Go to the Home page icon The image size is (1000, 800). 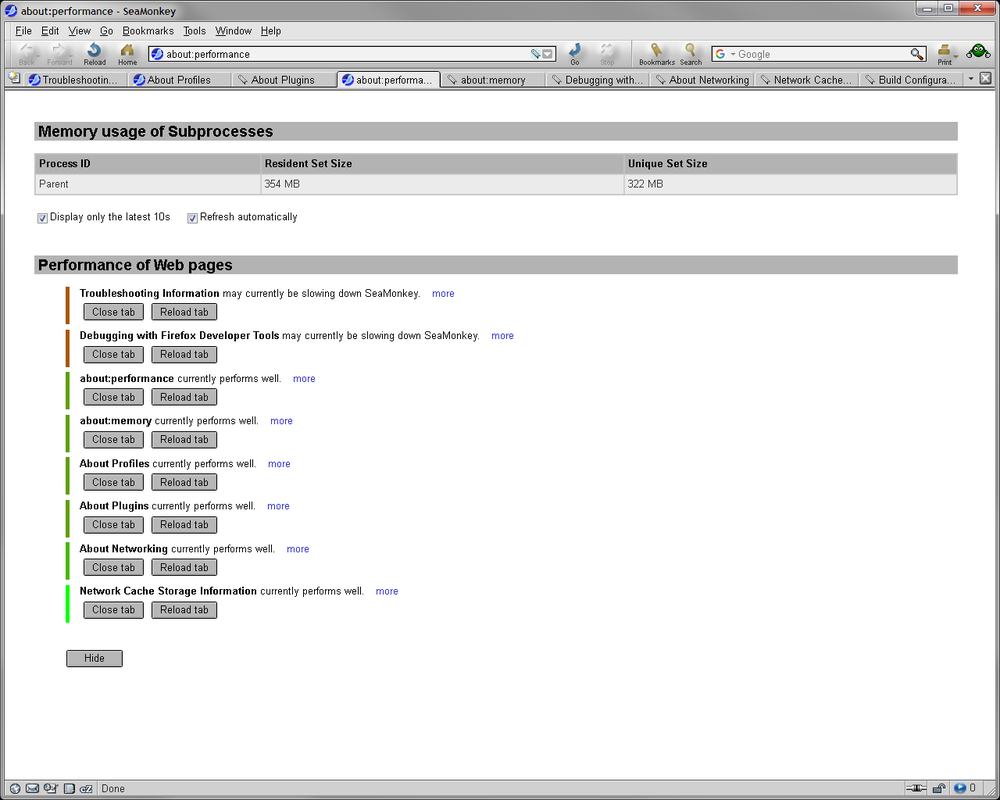click(128, 54)
